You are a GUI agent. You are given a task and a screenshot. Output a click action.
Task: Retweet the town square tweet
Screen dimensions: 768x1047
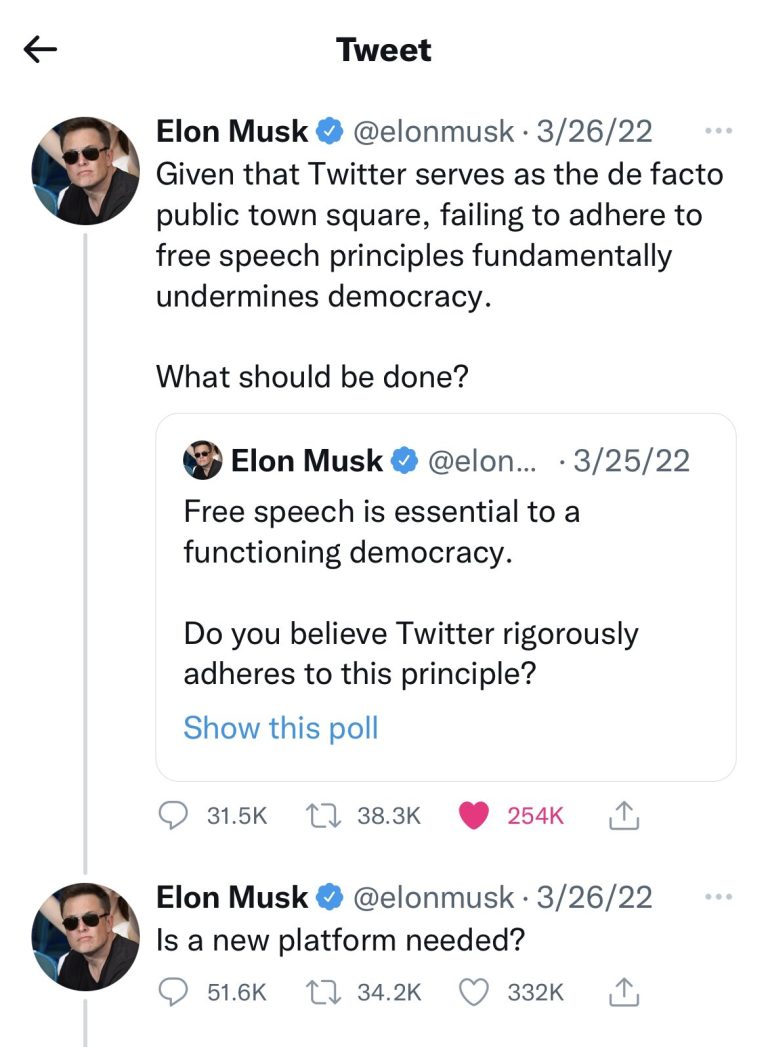click(323, 816)
